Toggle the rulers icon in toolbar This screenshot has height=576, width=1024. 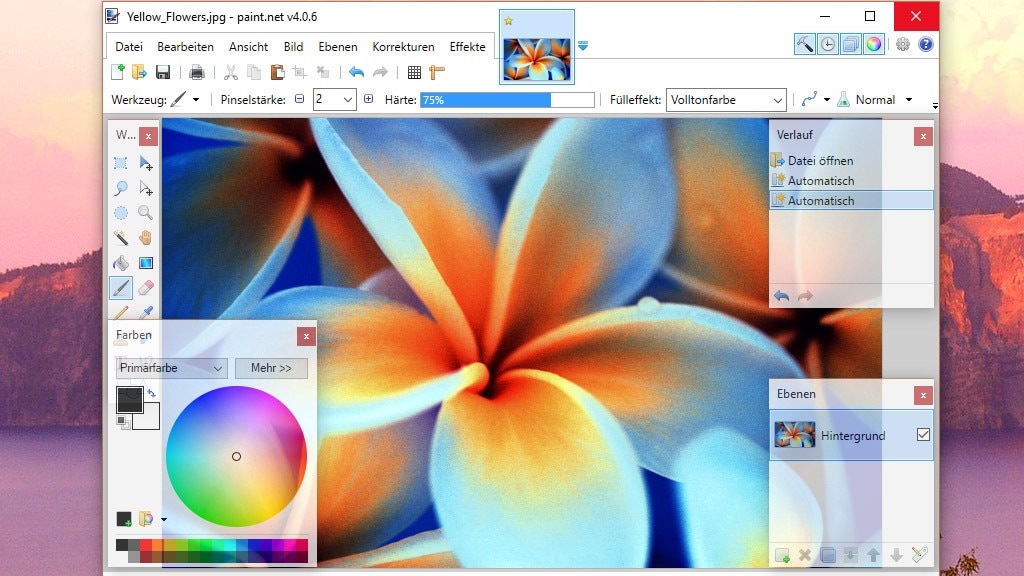[x=437, y=72]
